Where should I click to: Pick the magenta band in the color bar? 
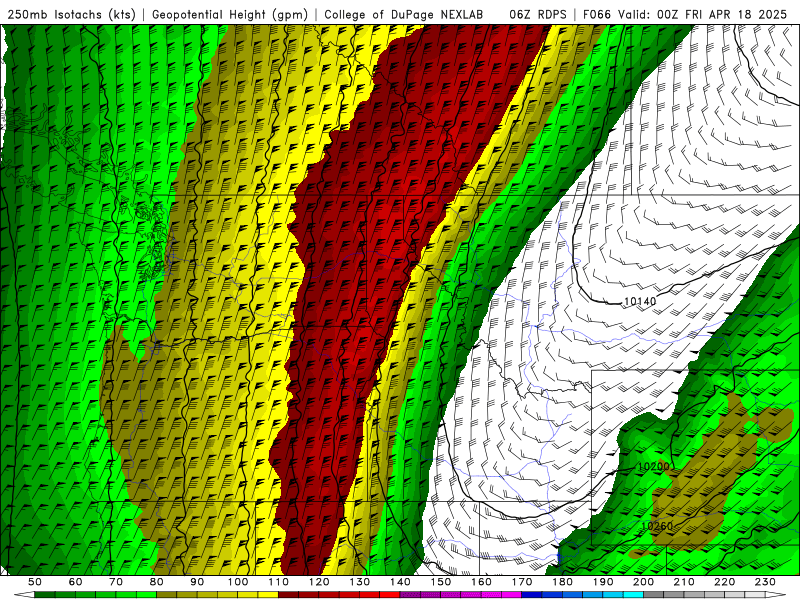pyautogui.click(x=511, y=594)
